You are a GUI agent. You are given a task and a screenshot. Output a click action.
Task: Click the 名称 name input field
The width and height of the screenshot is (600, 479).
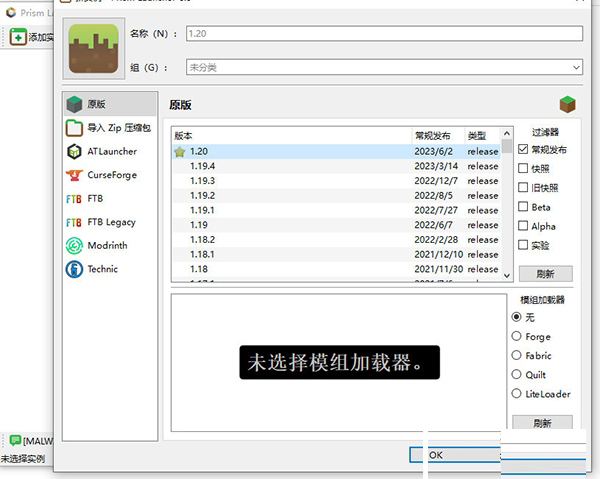pos(385,34)
